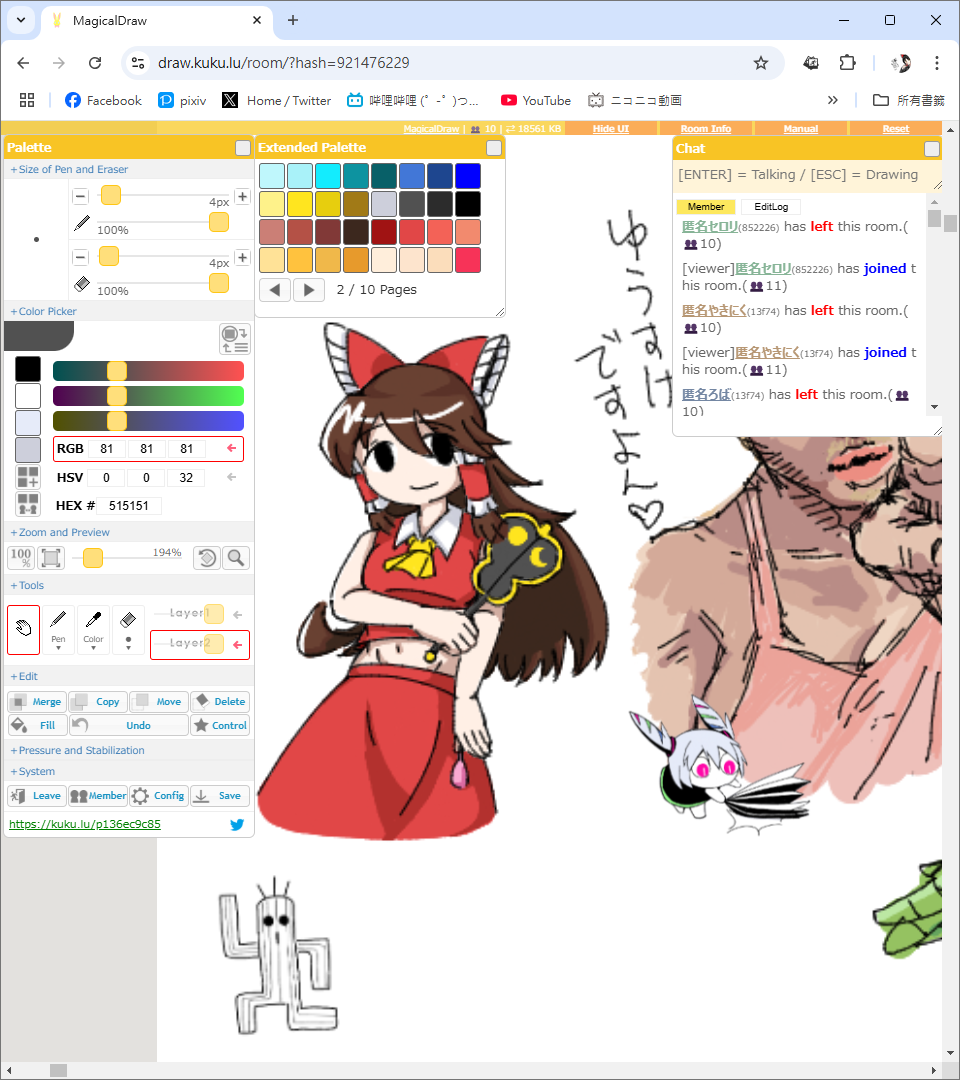Go to next palette page

(309, 290)
